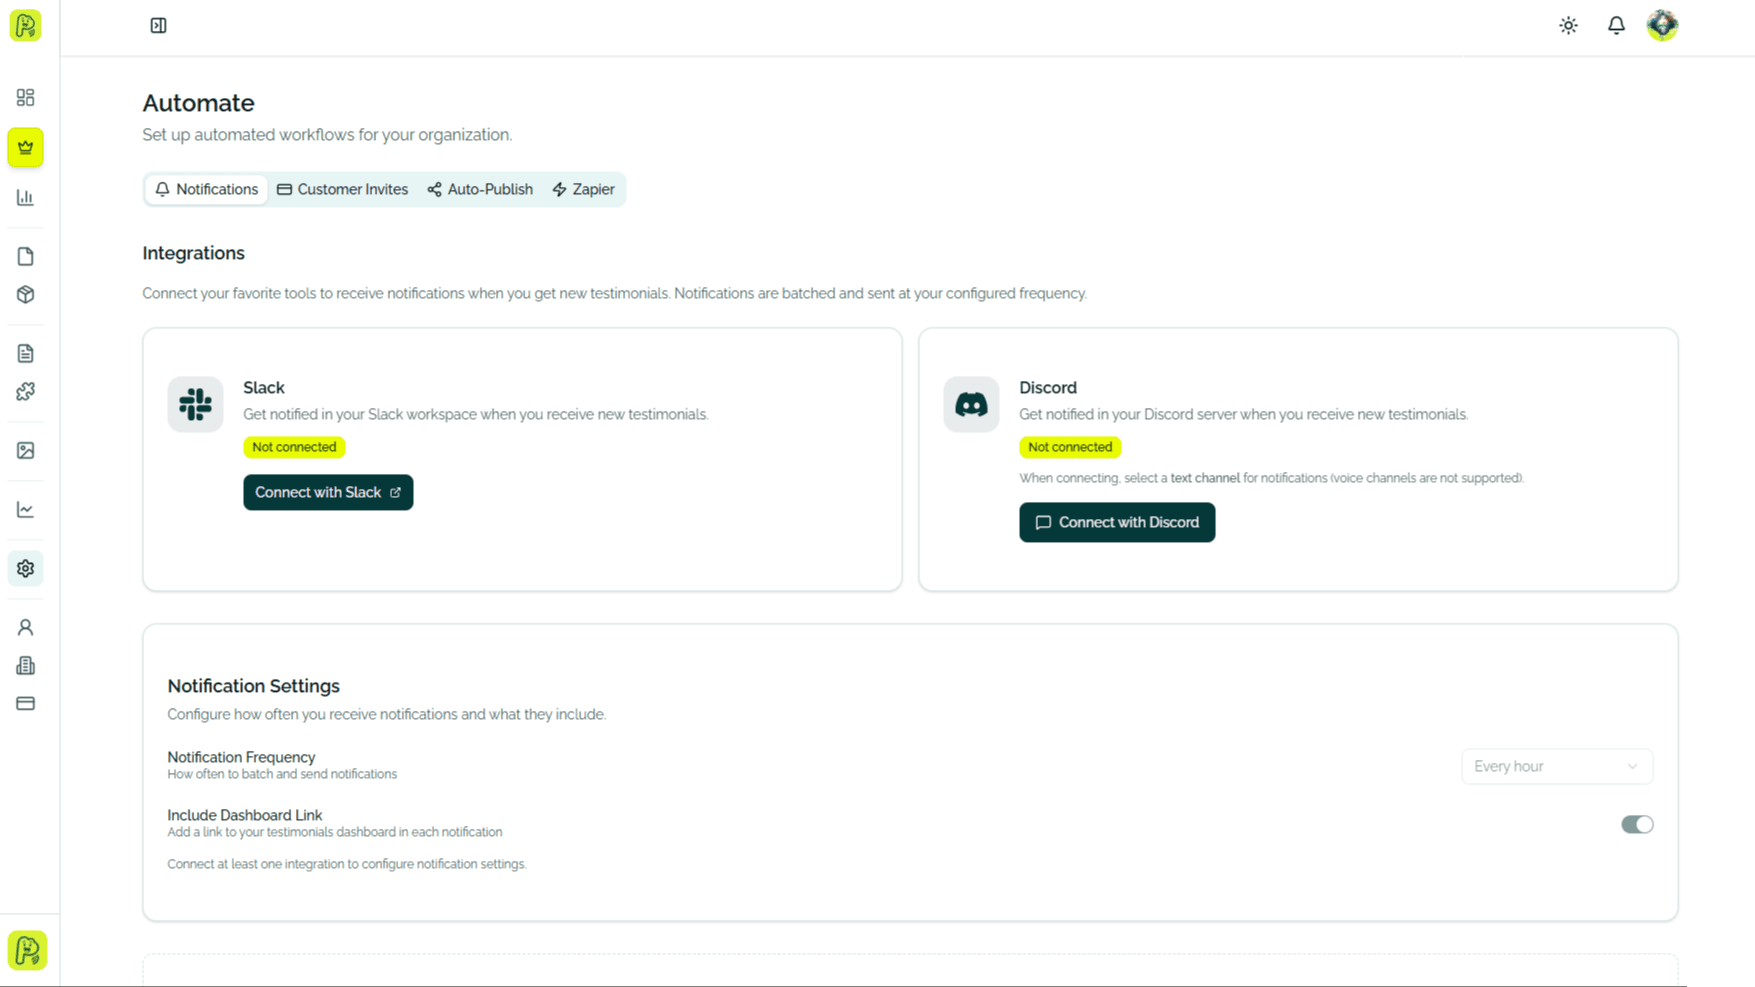The image size is (1755, 987).
Task: Open the settings gear icon in sidebar
Action: [26, 568]
